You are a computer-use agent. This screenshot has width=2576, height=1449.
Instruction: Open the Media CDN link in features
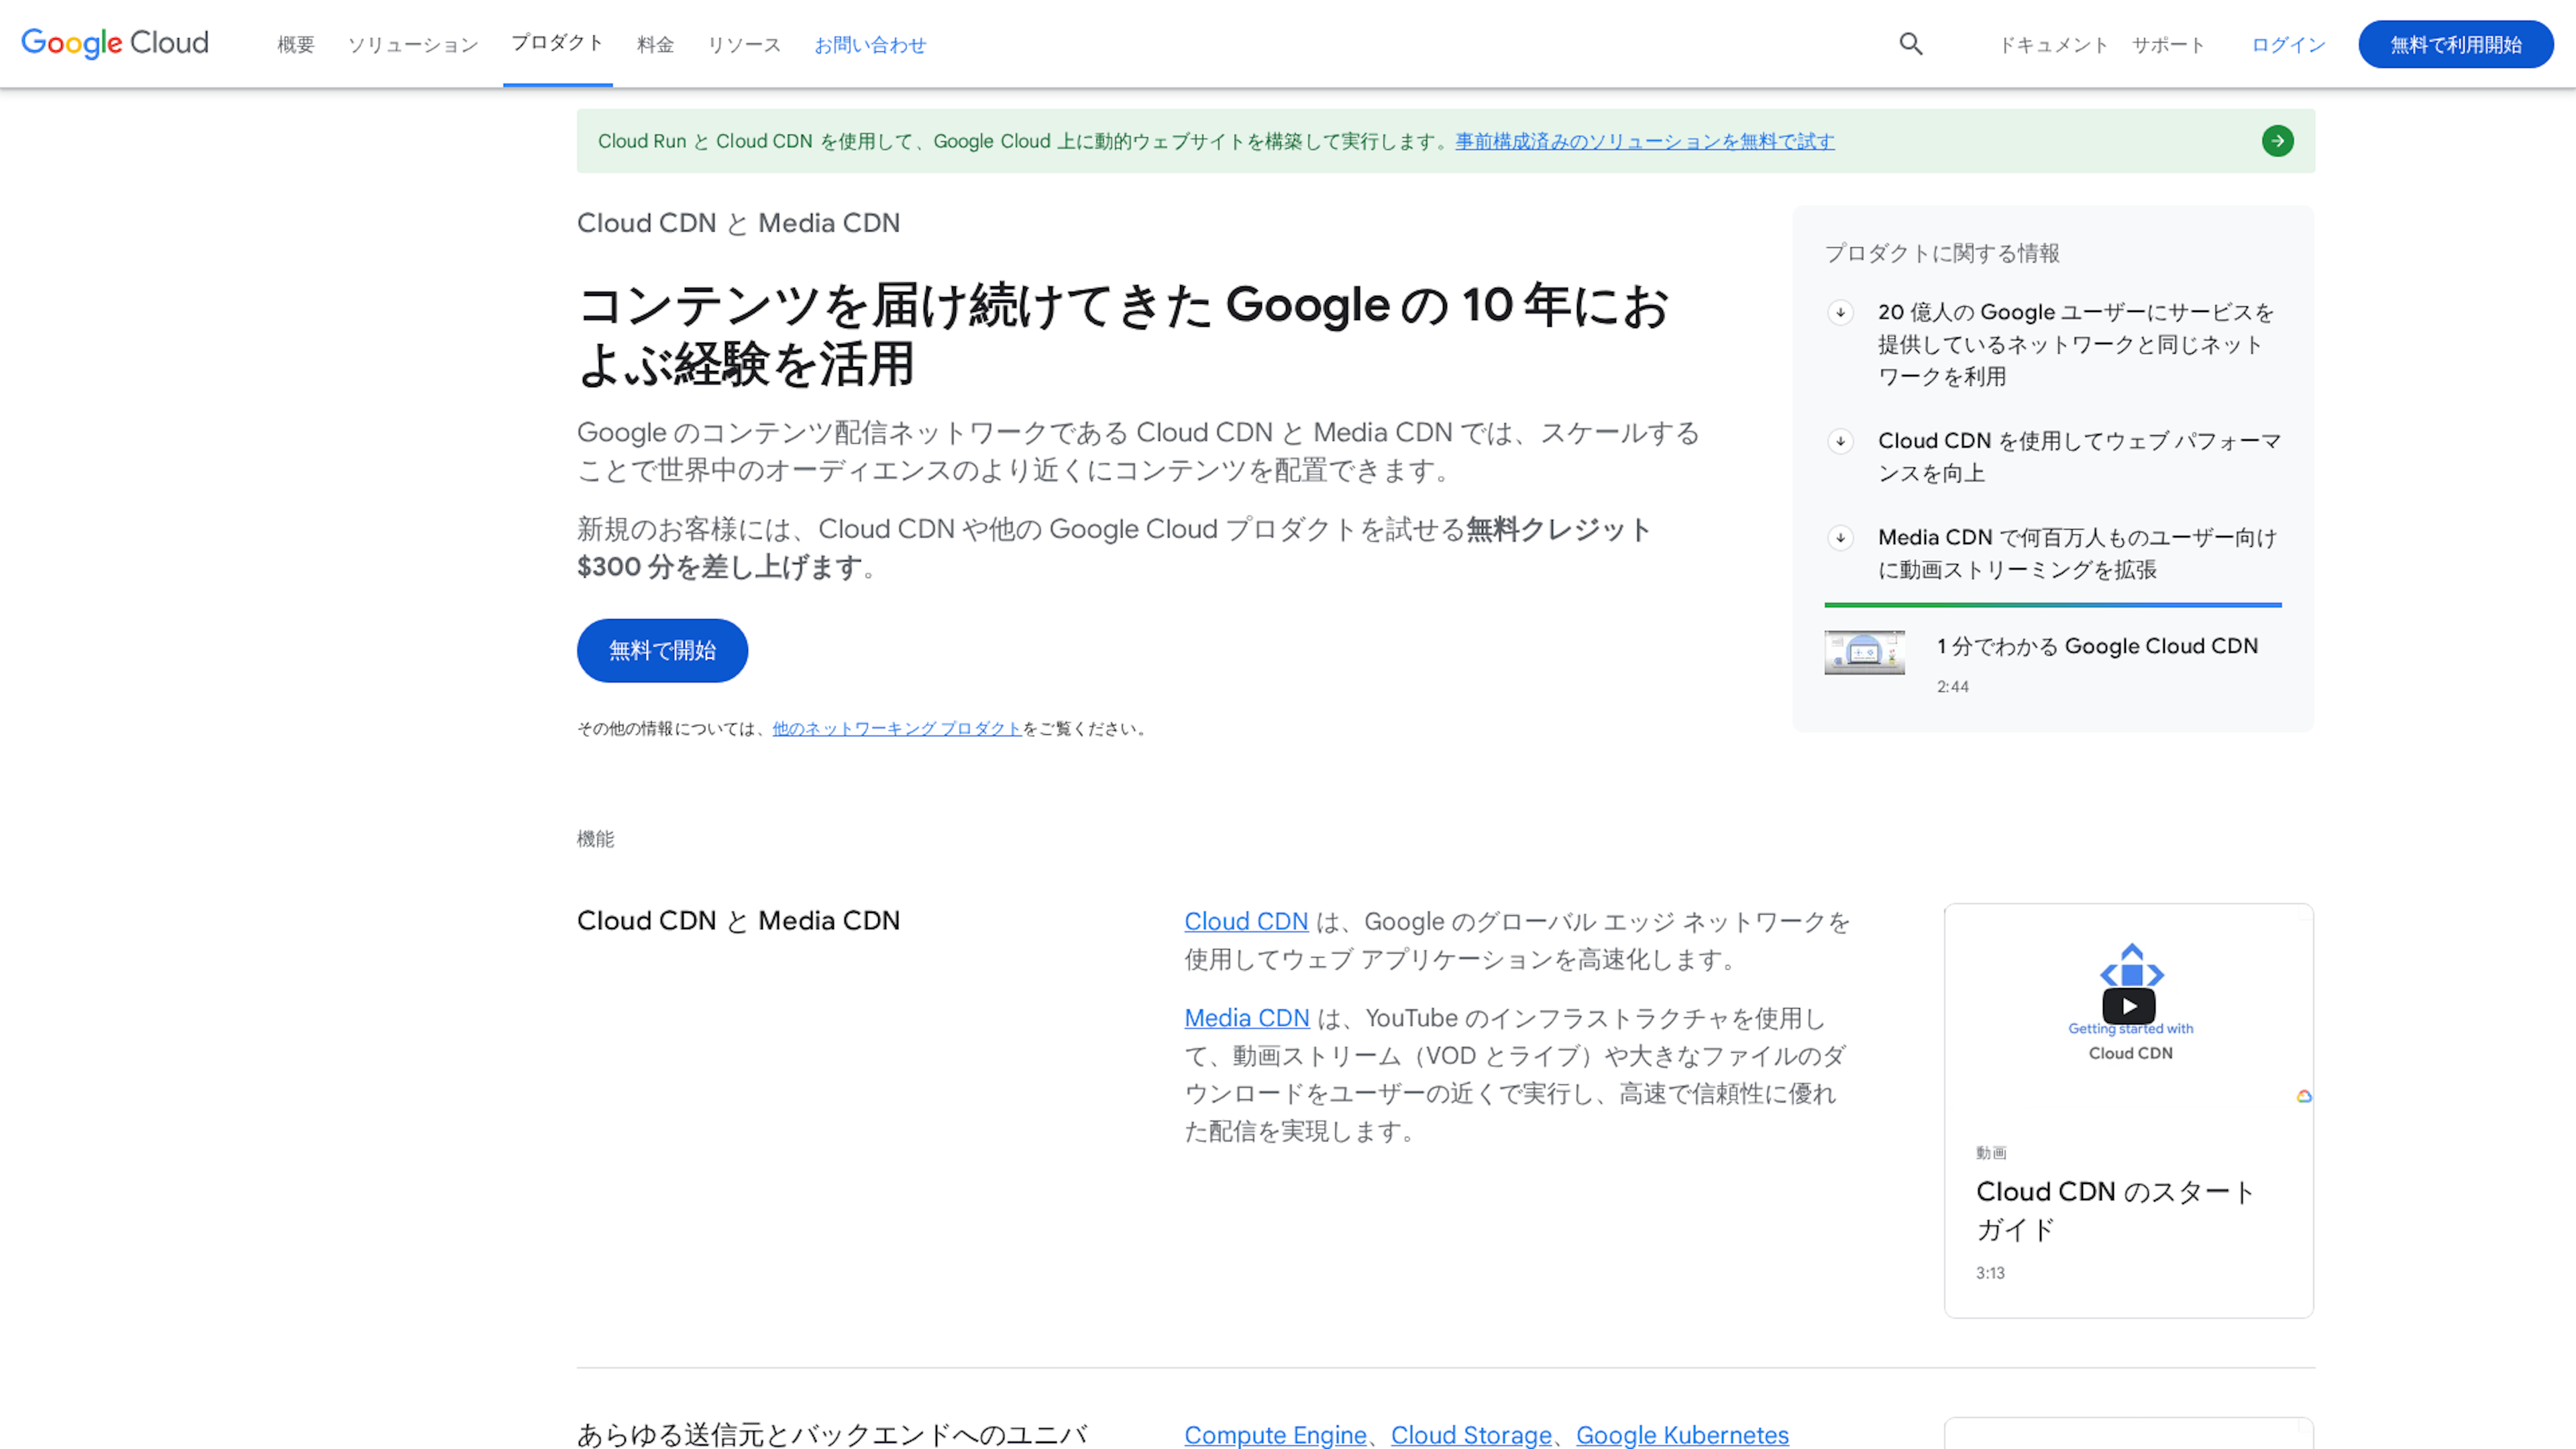point(1247,1018)
